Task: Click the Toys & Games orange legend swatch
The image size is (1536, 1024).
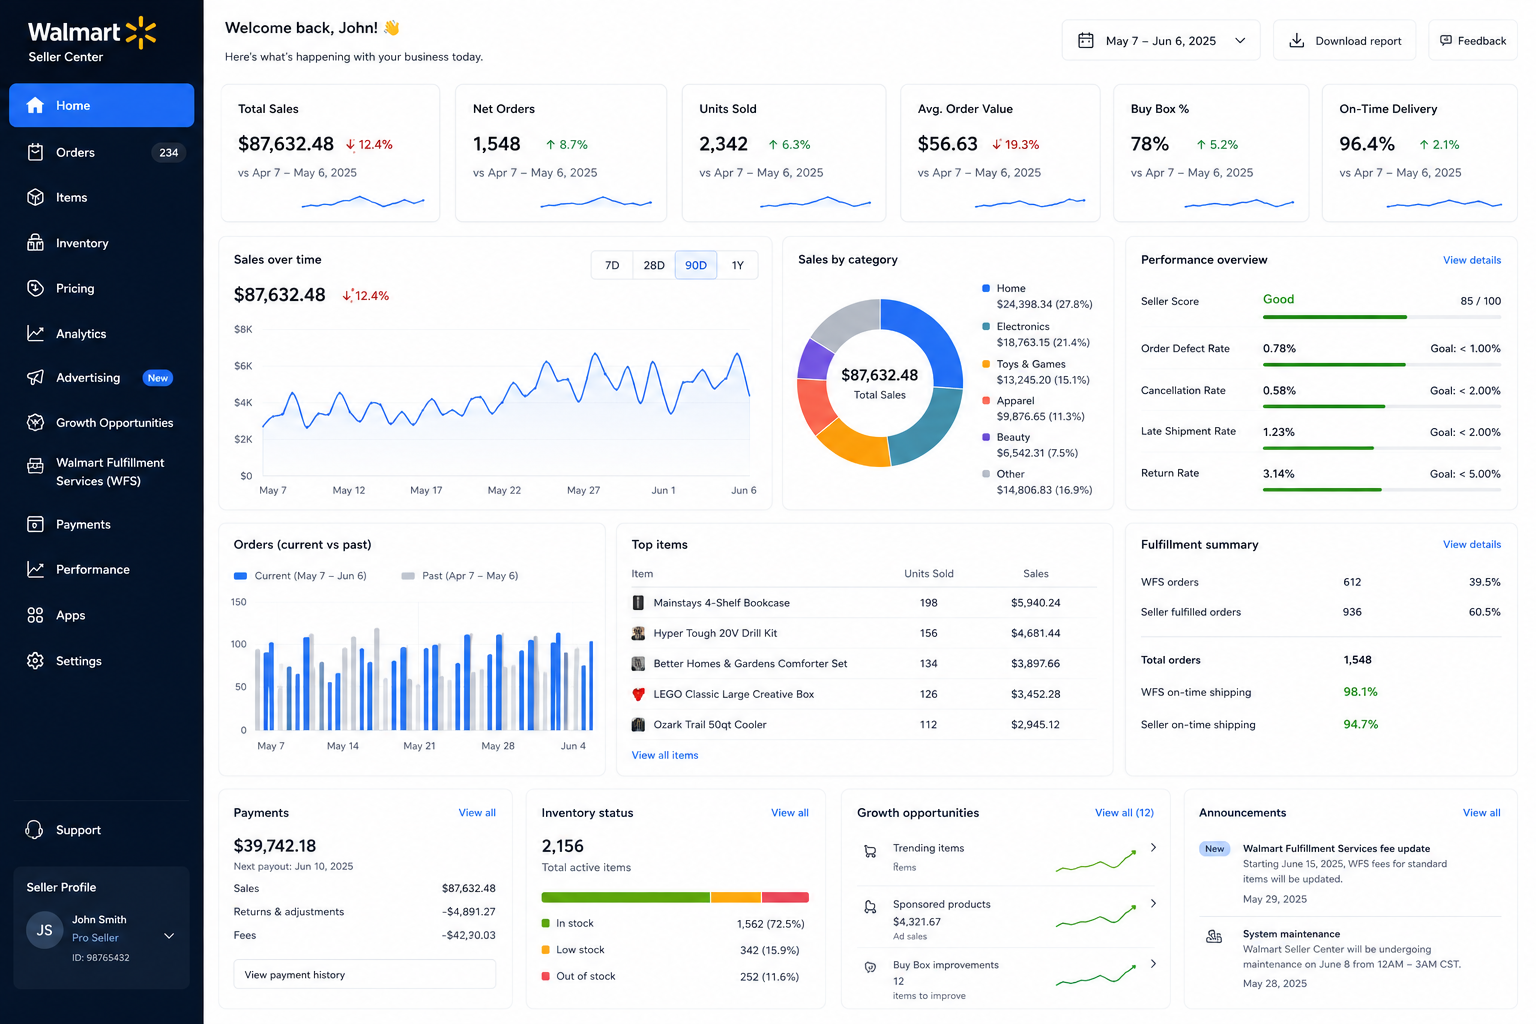Action: coord(986,364)
